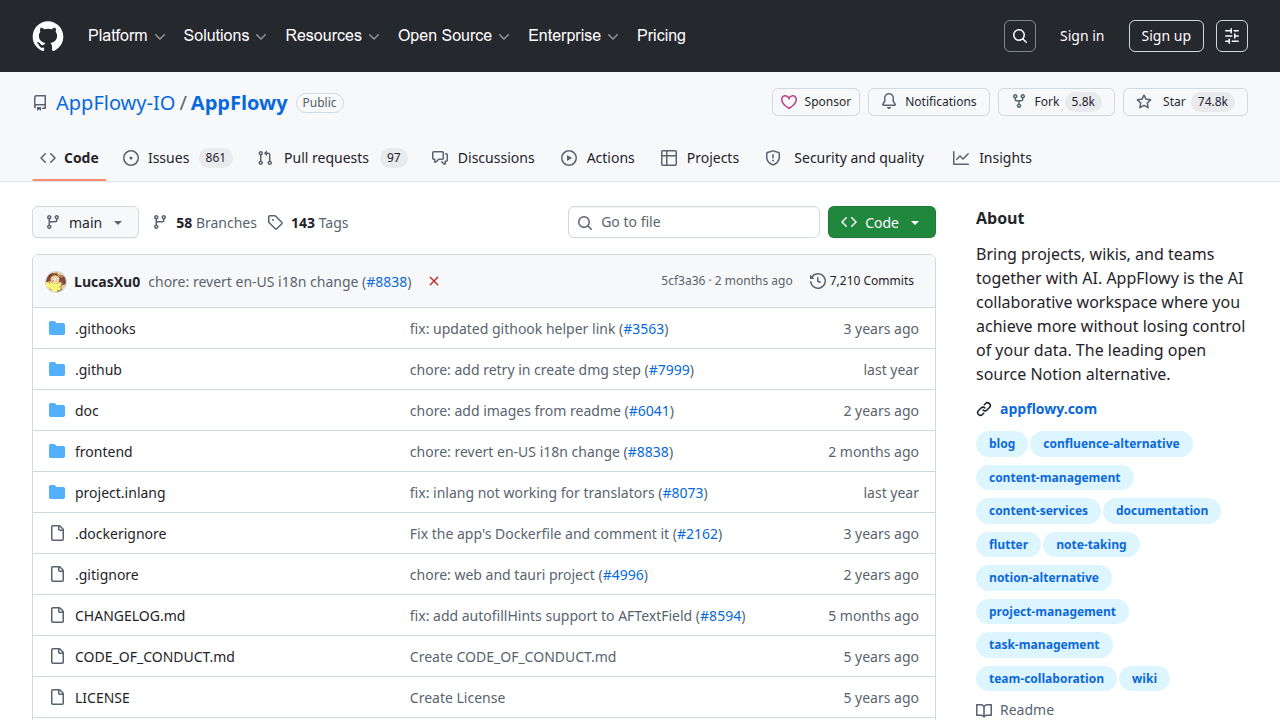The height and width of the screenshot is (720, 1280).
Task: Click the note-taking topic tag
Action: coord(1091,545)
